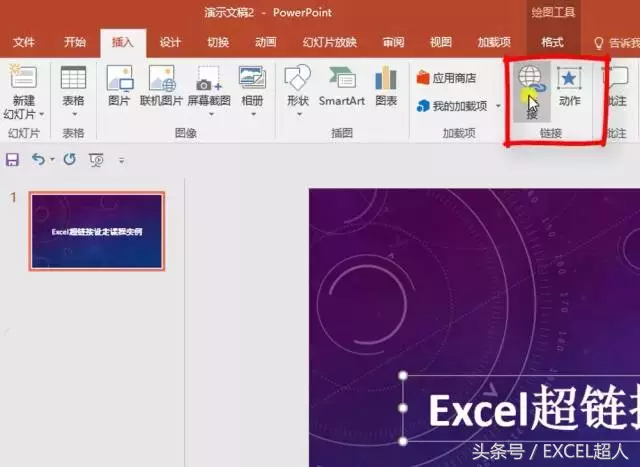Expand the 屏幕截图 dropdown arrow
The width and height of the screenshot is (640, 467).
(211, 115)
